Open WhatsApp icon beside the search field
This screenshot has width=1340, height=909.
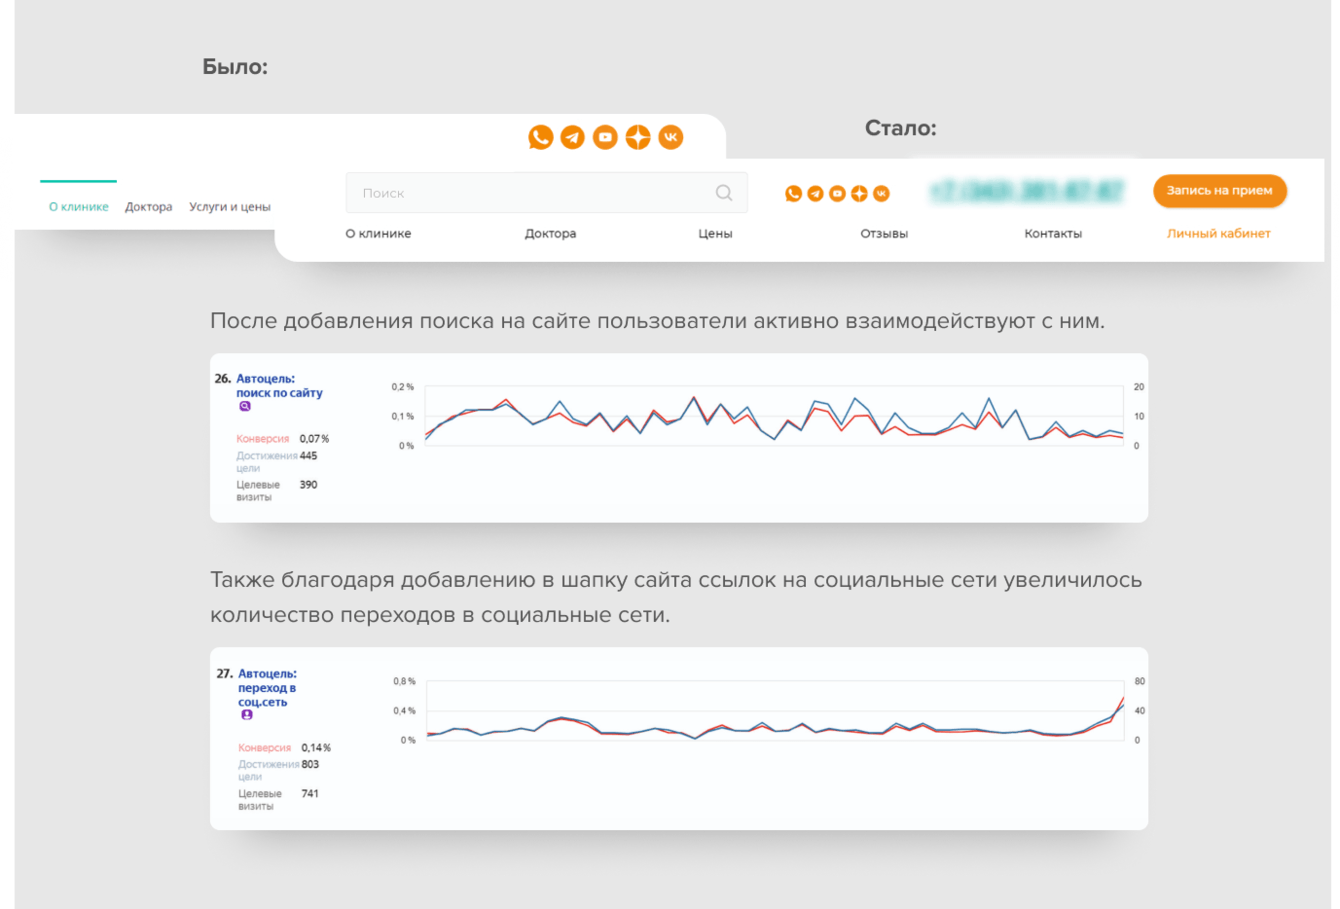click(793, 193)
